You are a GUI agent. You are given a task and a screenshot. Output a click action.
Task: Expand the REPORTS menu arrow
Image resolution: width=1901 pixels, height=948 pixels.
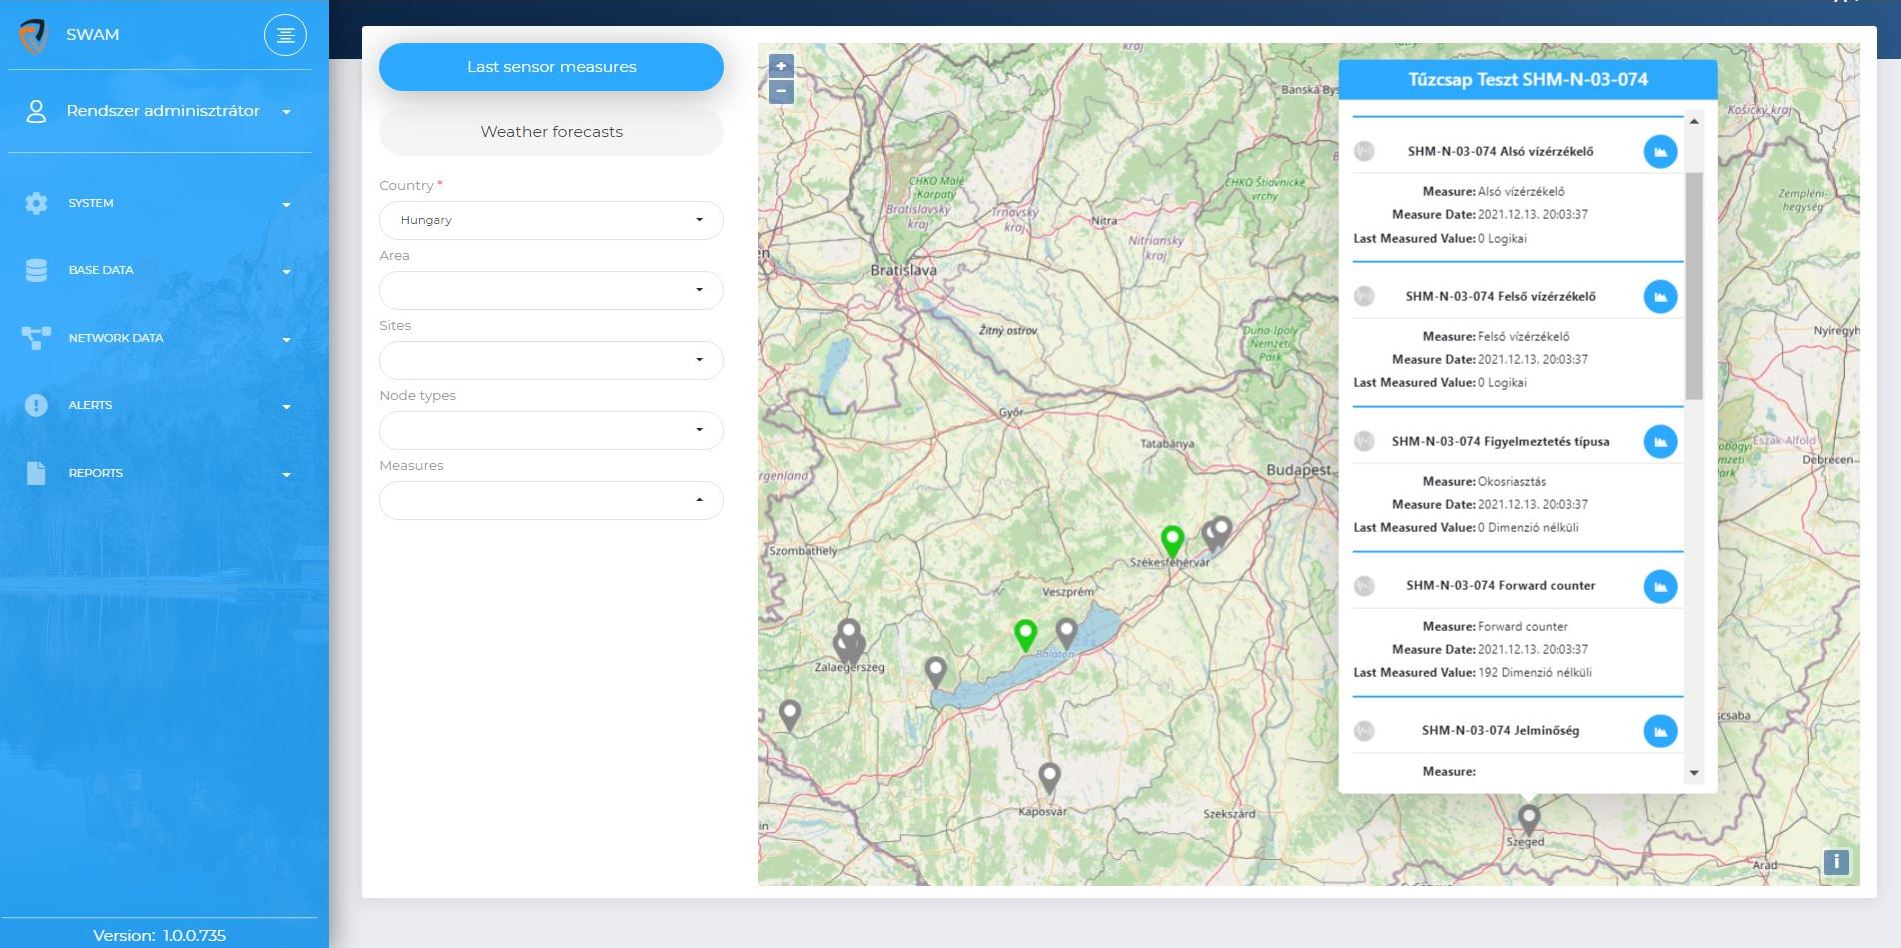[x=287, y=475]
